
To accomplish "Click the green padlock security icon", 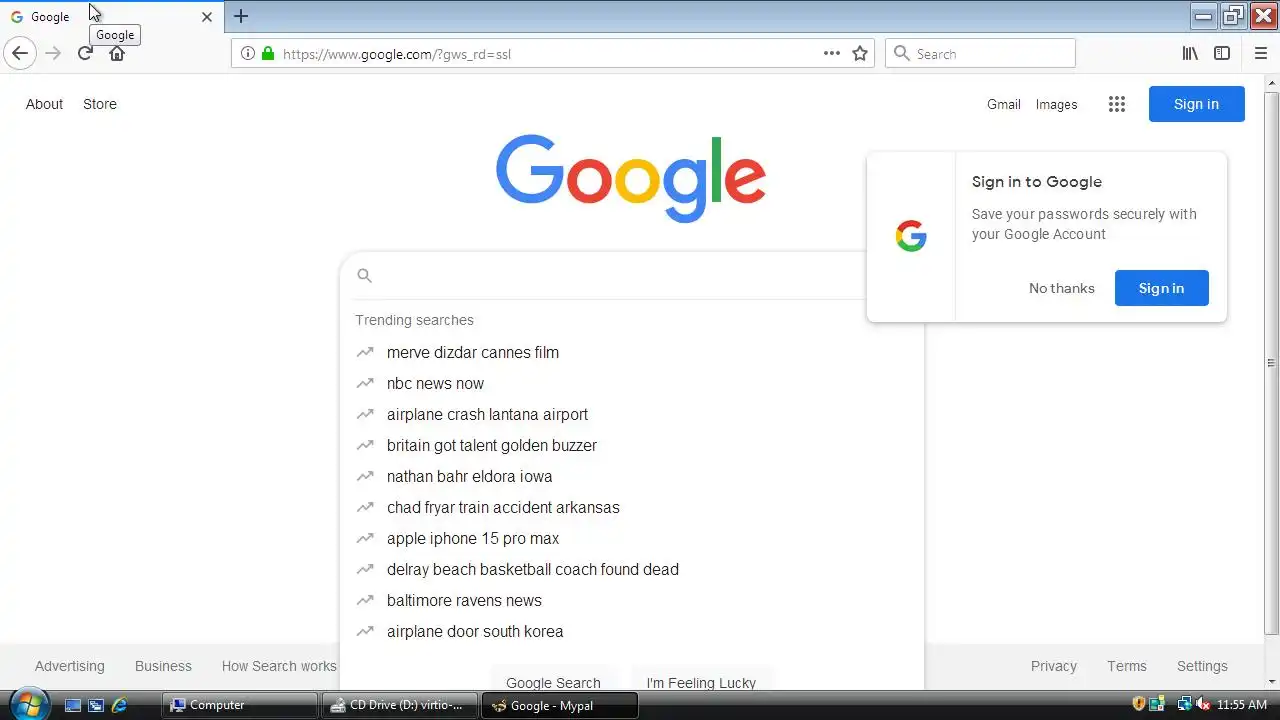I will [267, 54].
